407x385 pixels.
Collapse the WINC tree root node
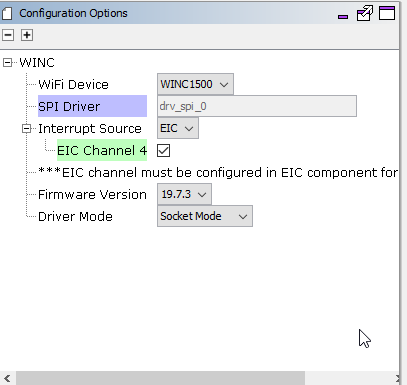point(7,62)
